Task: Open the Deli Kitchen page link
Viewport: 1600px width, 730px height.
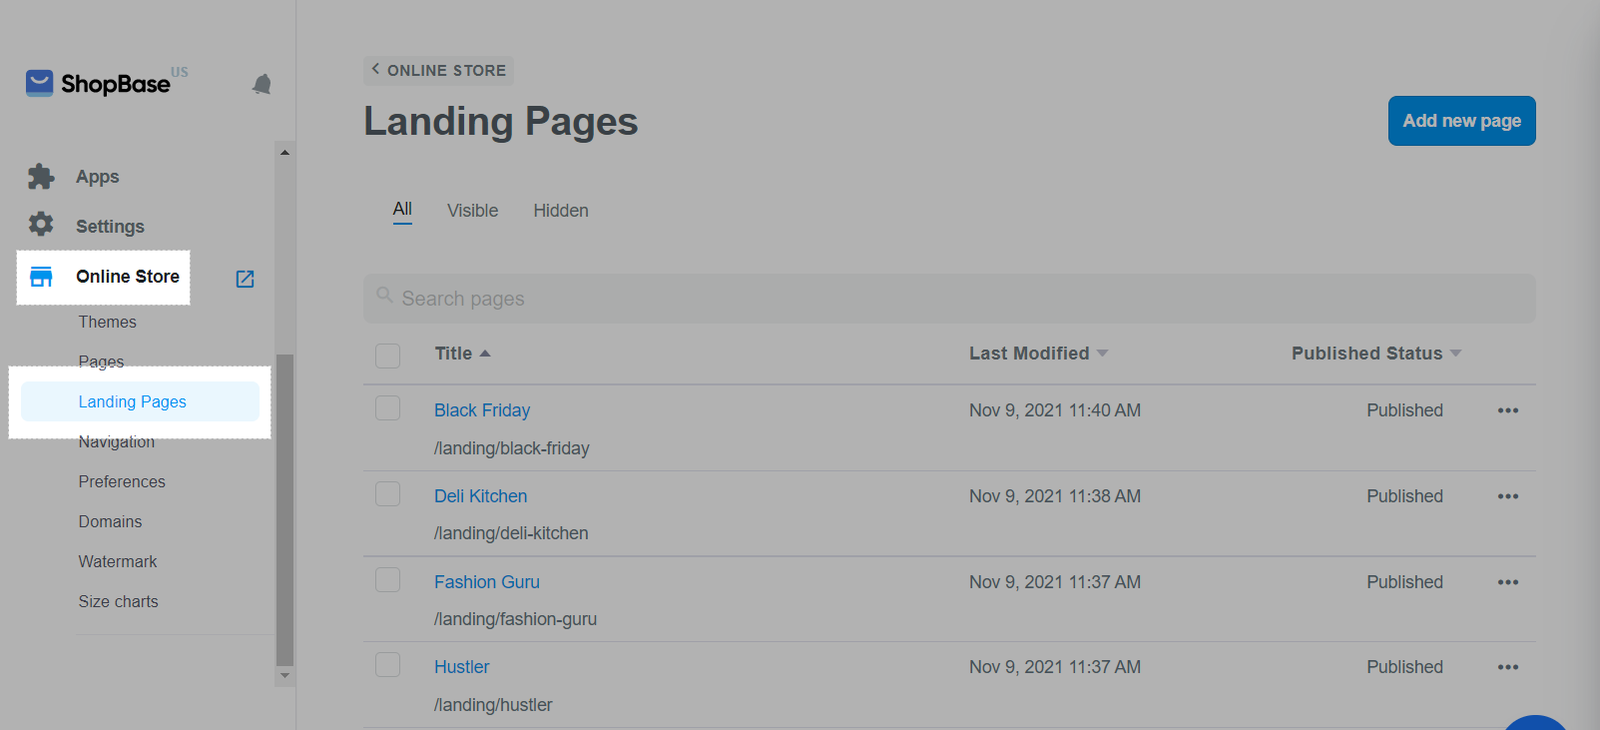Action: 480,496
